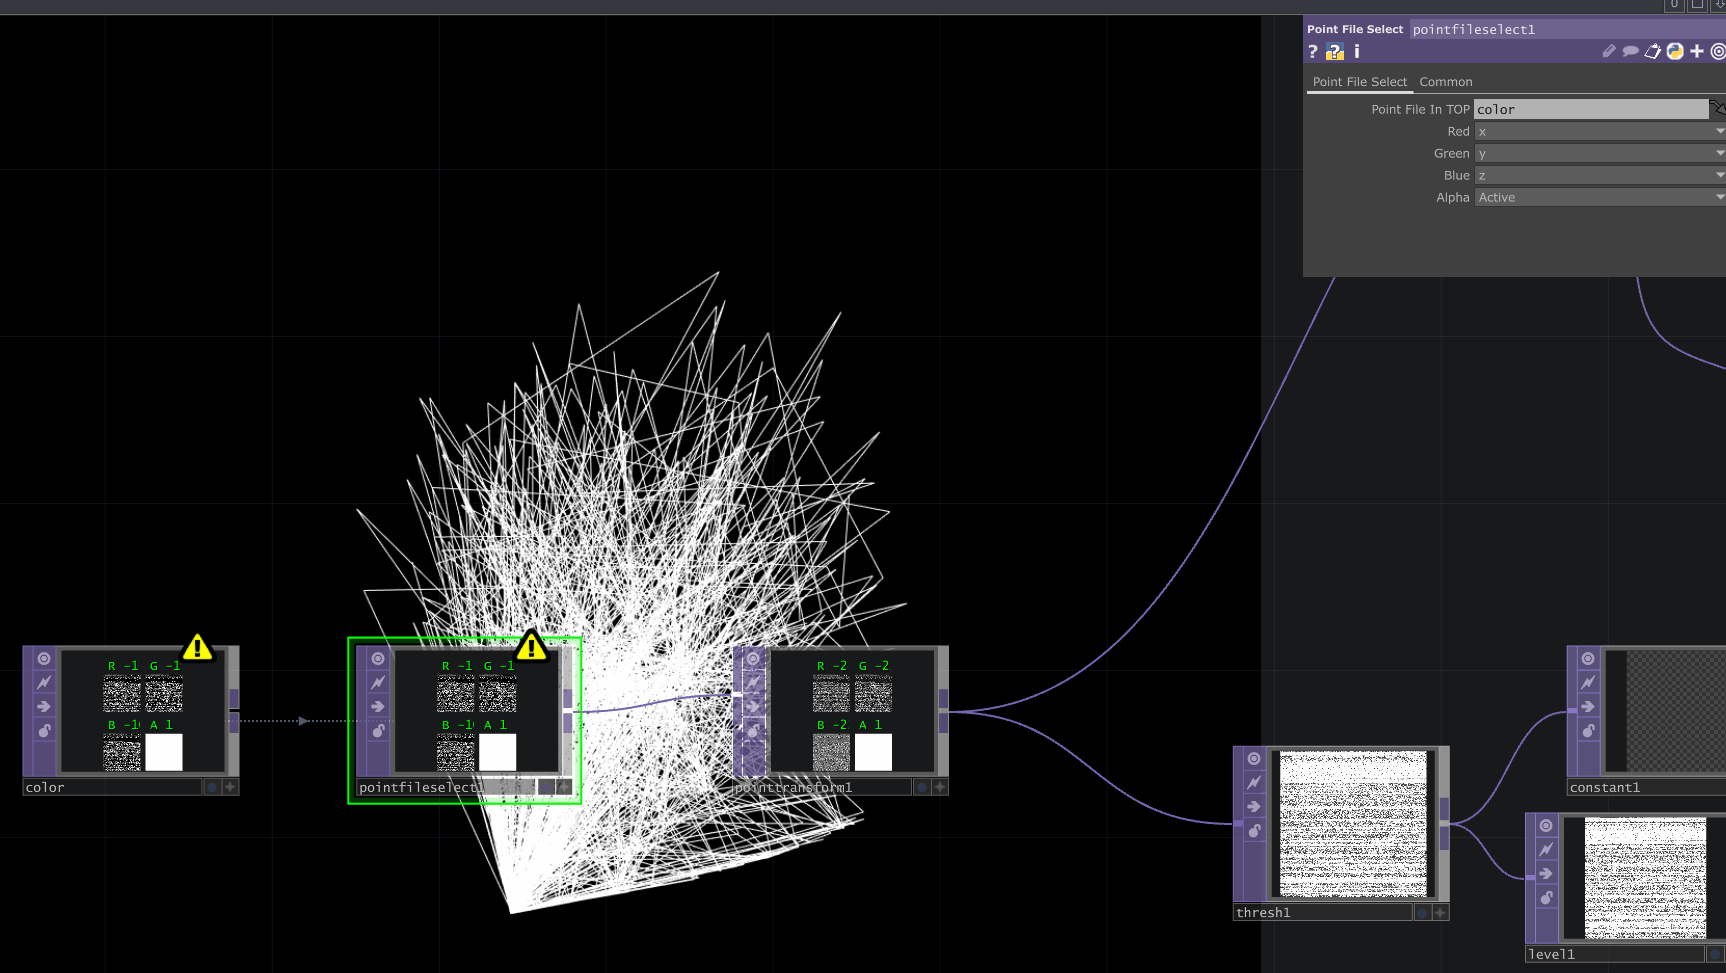Open operator info 'i' icon

coord(1357,52)
